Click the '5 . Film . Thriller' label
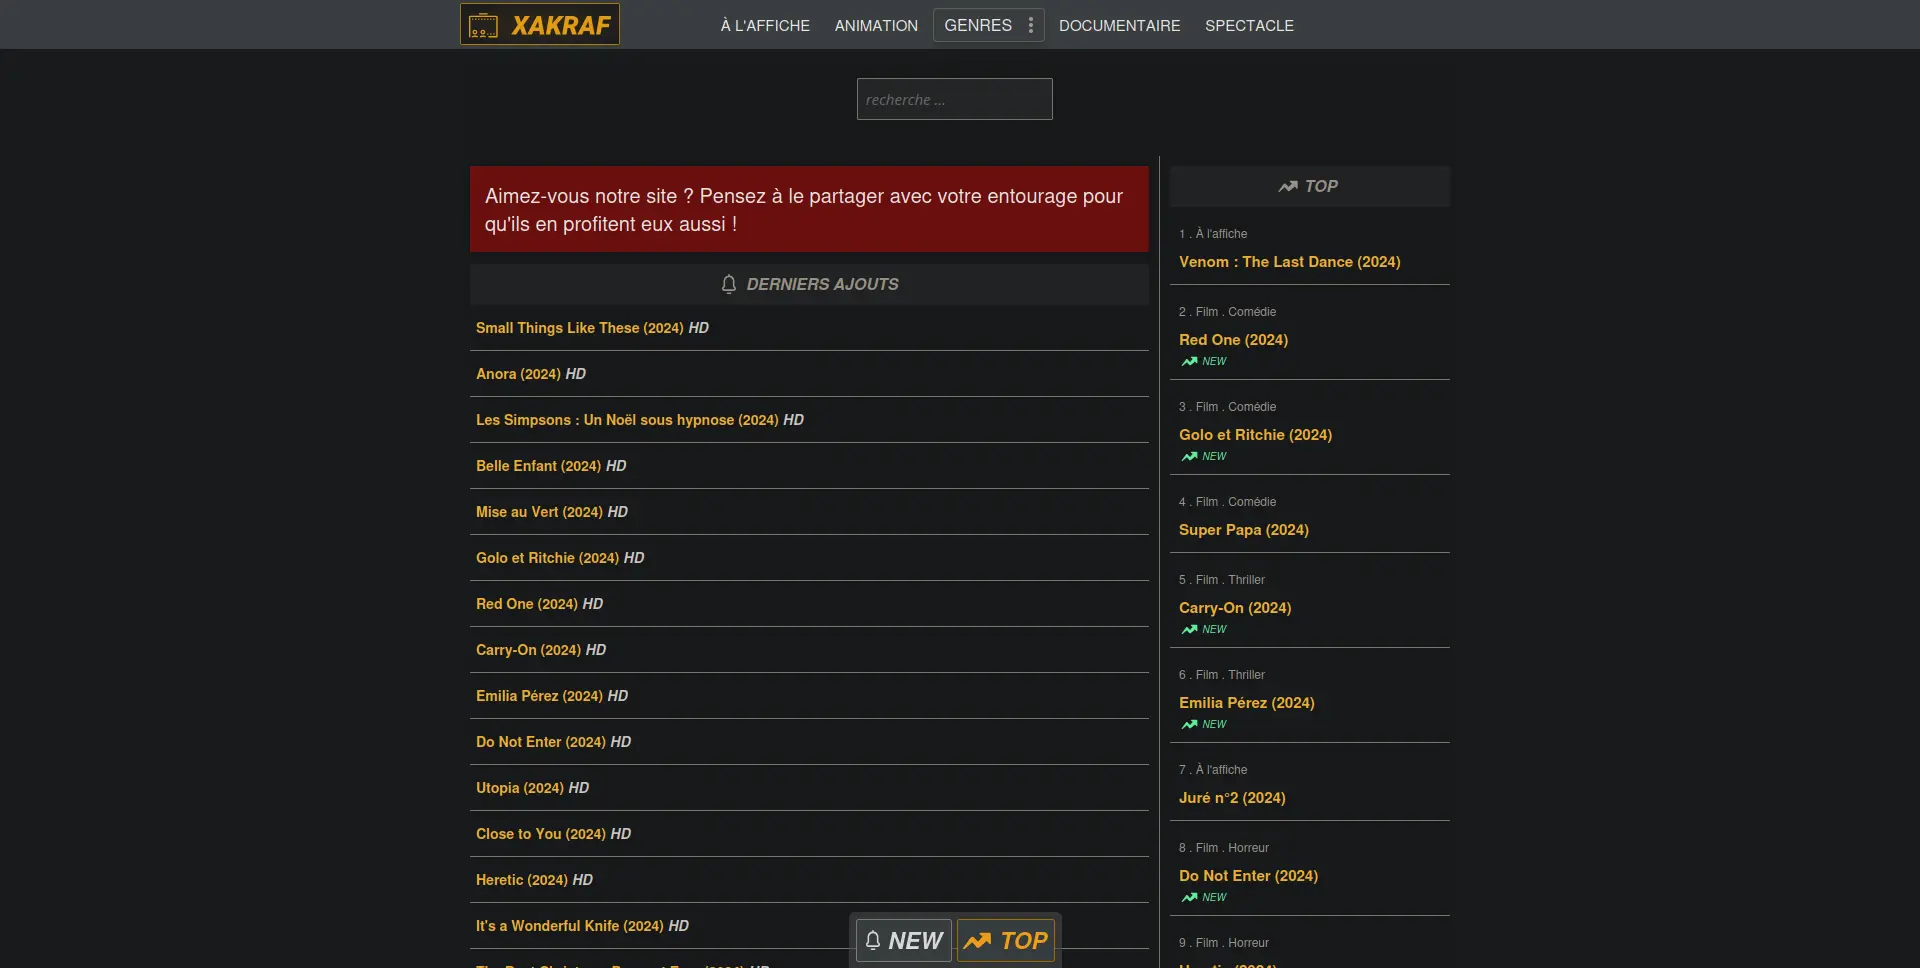1920x968 pixels. [x=1221, y=580]
